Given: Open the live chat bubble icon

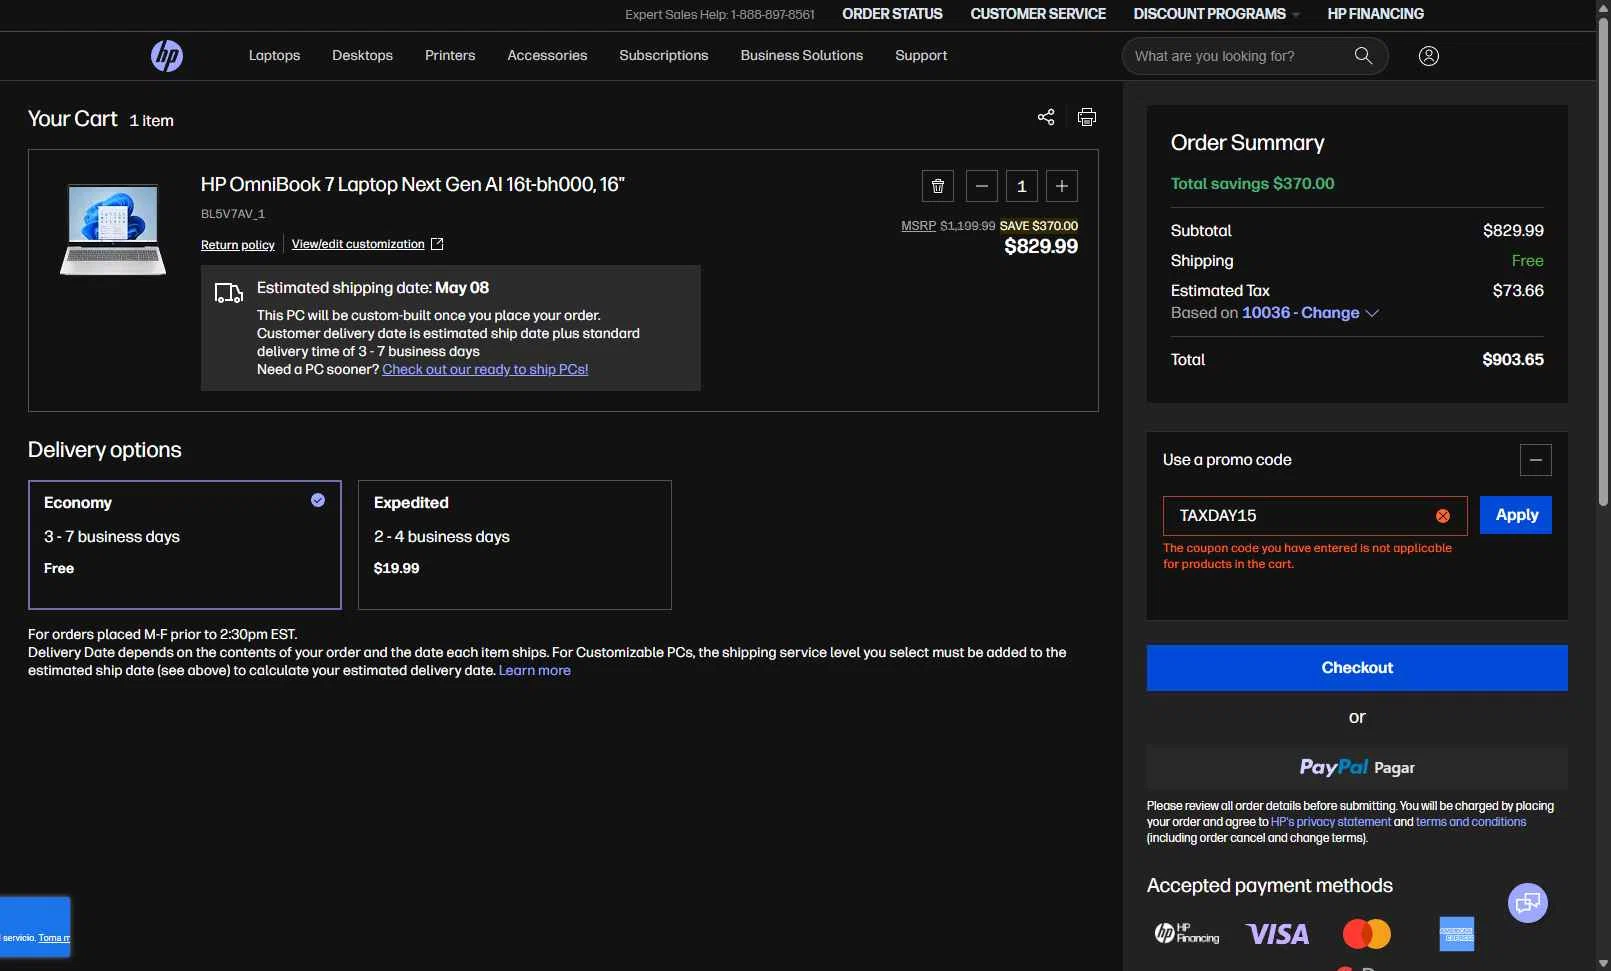Looking at the screenshot, I should [1528, 904].
